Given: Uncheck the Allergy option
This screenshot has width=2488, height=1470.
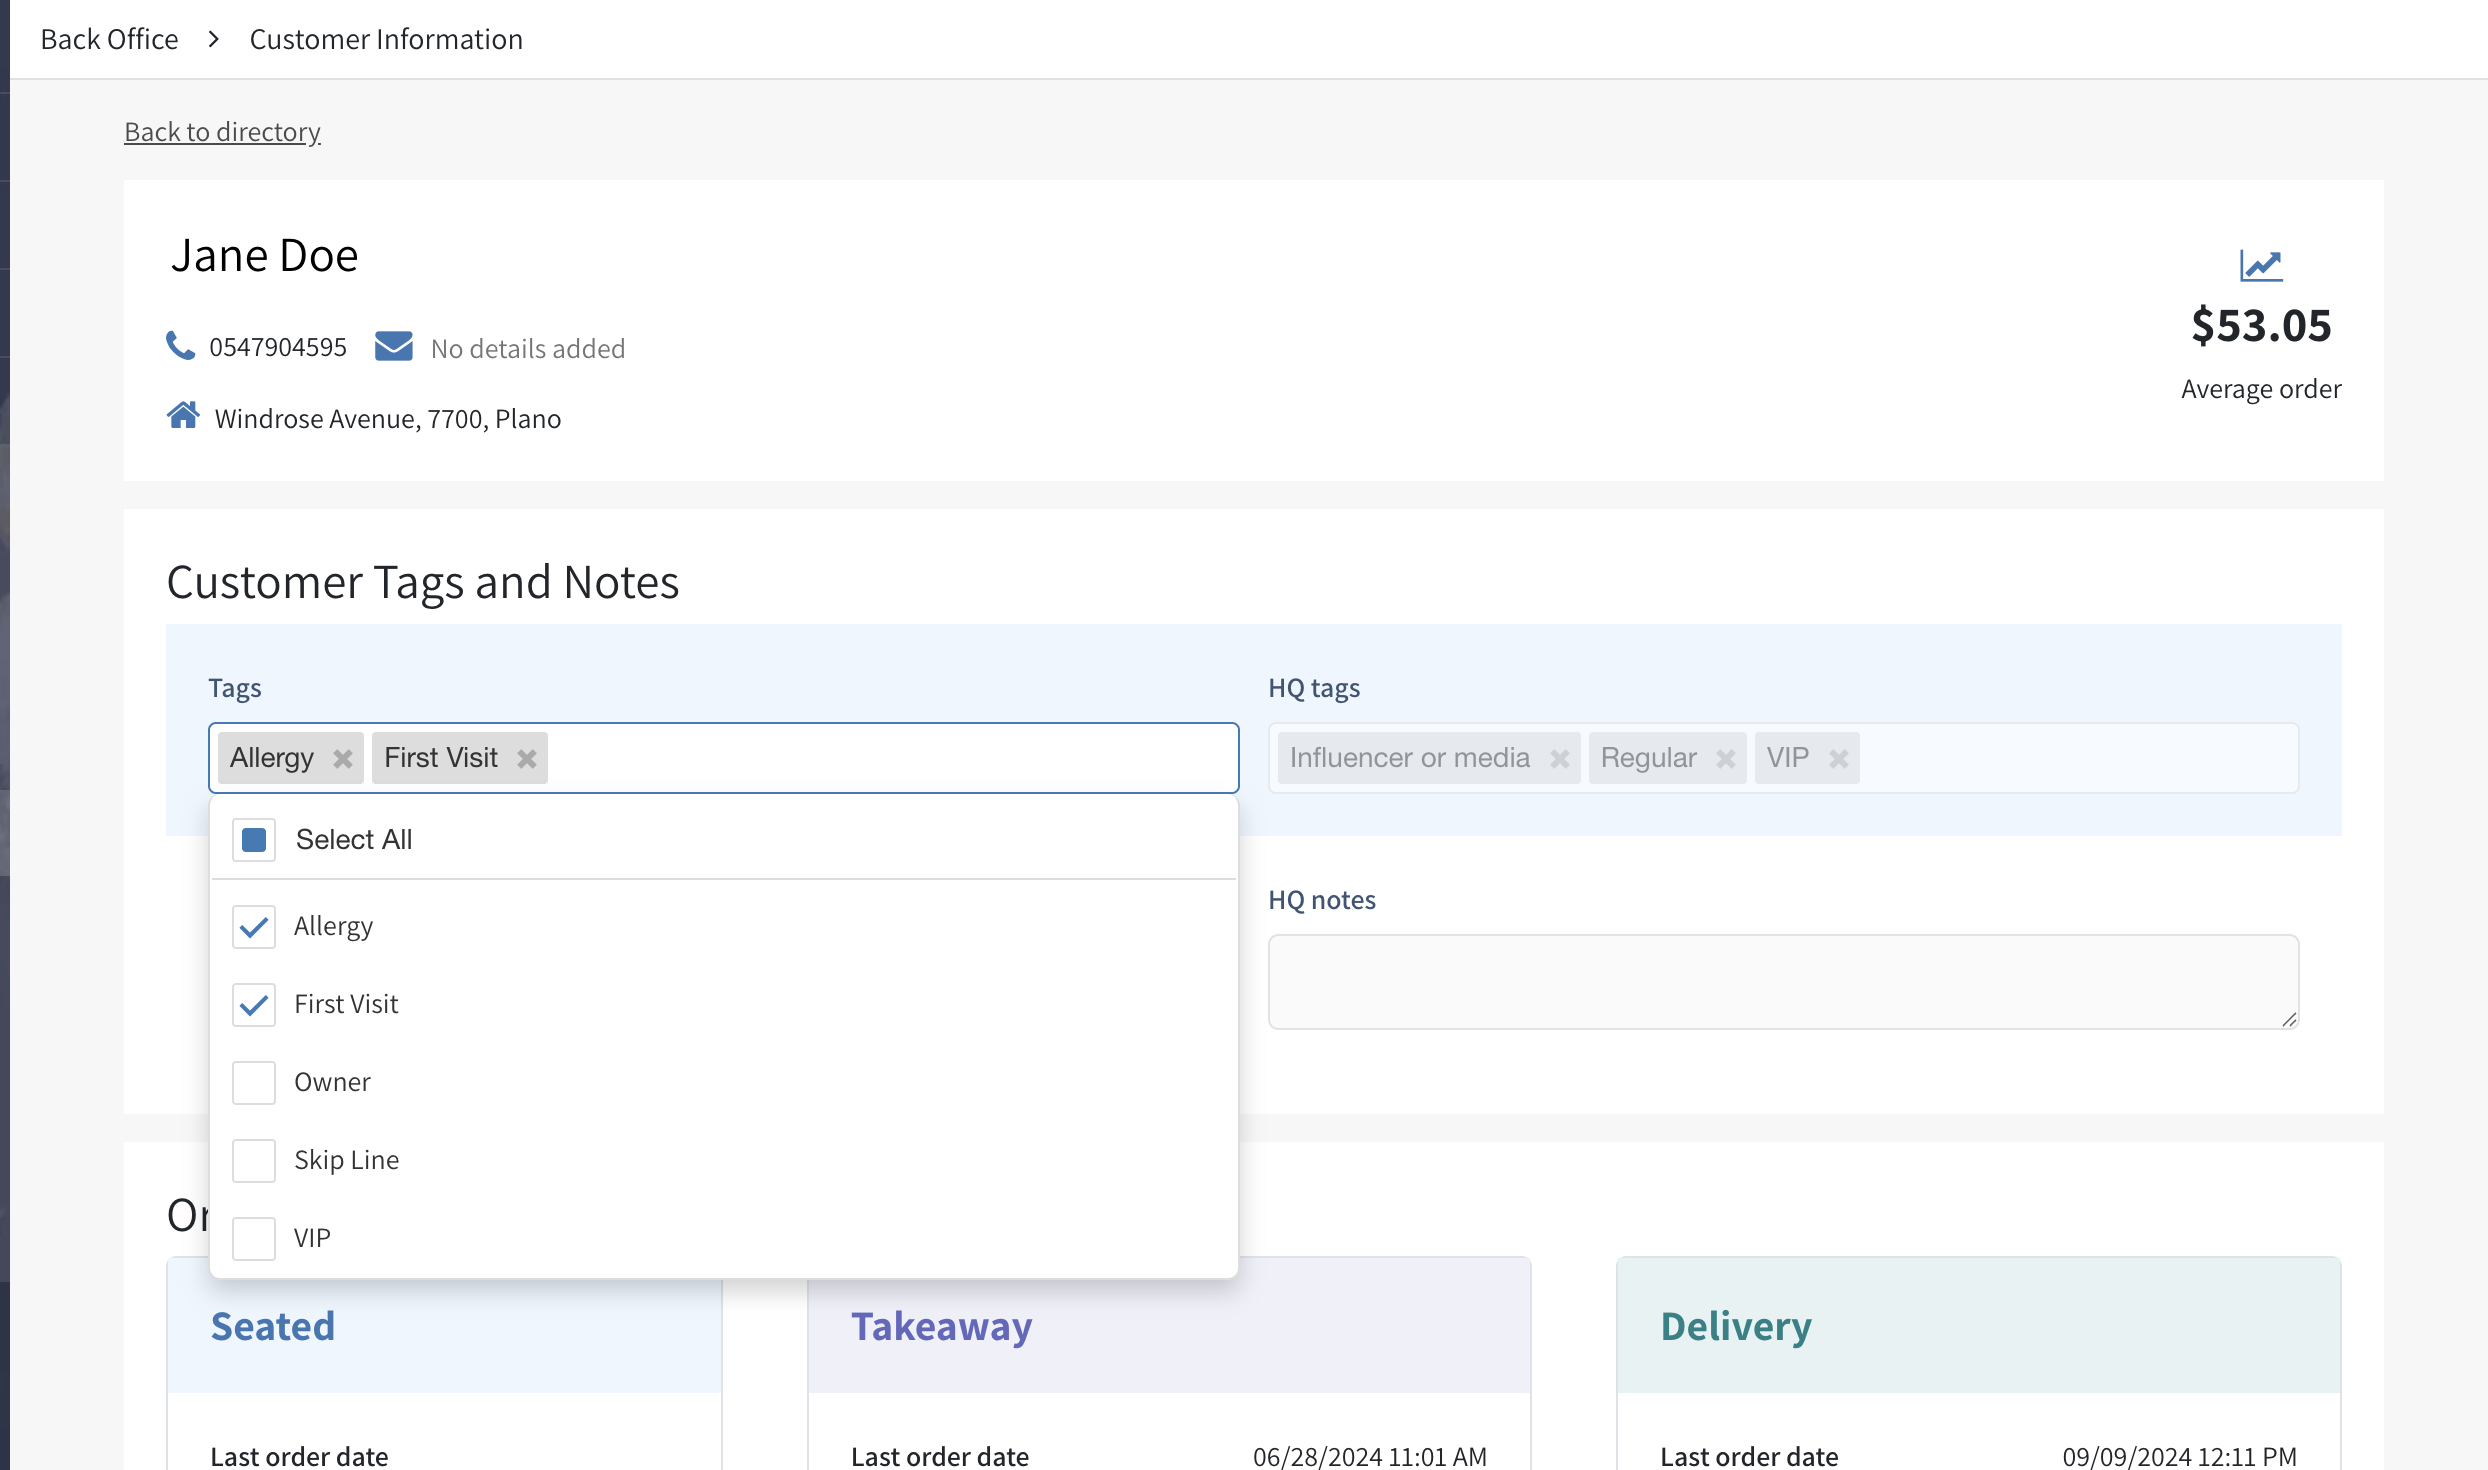Looking at the screenshot, I should pos(254,927).
